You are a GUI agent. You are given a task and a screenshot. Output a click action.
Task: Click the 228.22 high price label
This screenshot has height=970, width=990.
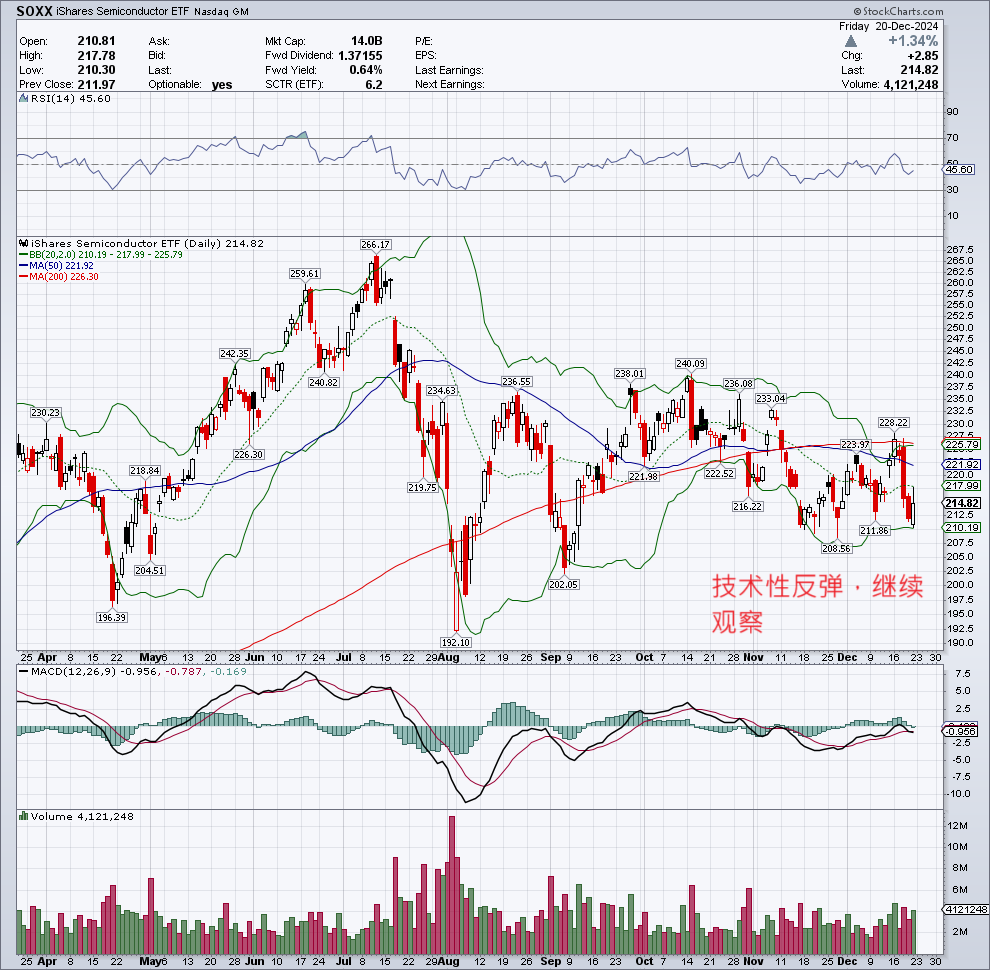point(893,422)
